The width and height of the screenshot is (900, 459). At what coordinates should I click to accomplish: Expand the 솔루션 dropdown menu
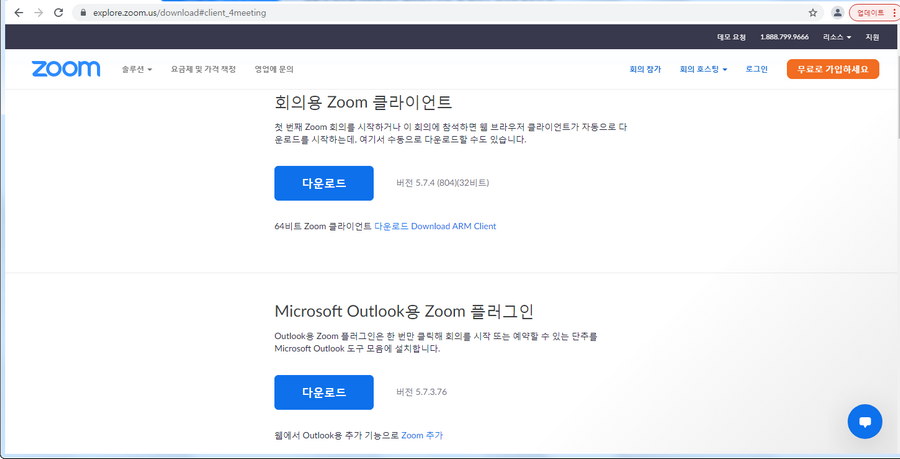[137, 69]
